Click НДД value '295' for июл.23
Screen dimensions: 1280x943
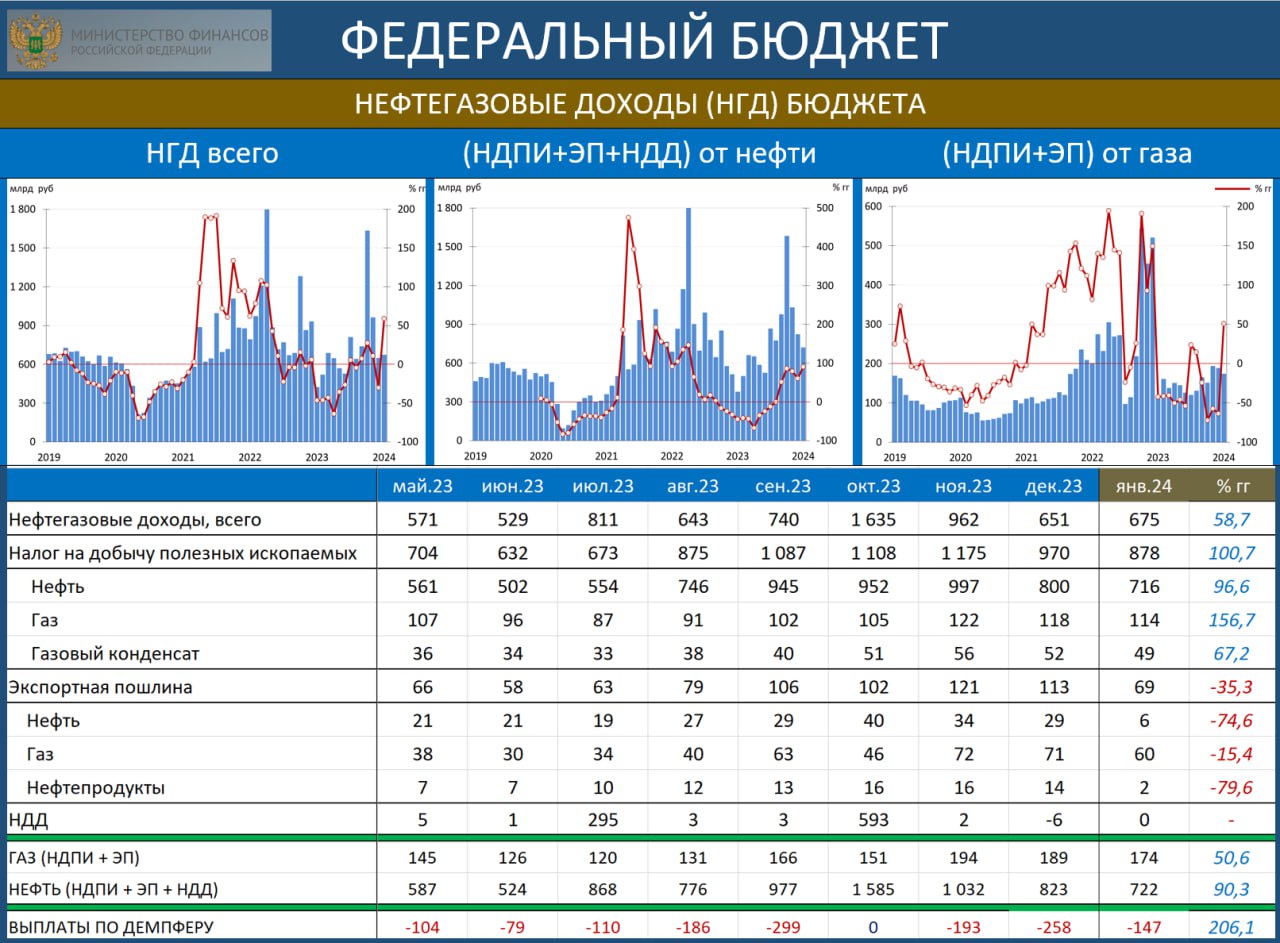click(x=603, y=821)
